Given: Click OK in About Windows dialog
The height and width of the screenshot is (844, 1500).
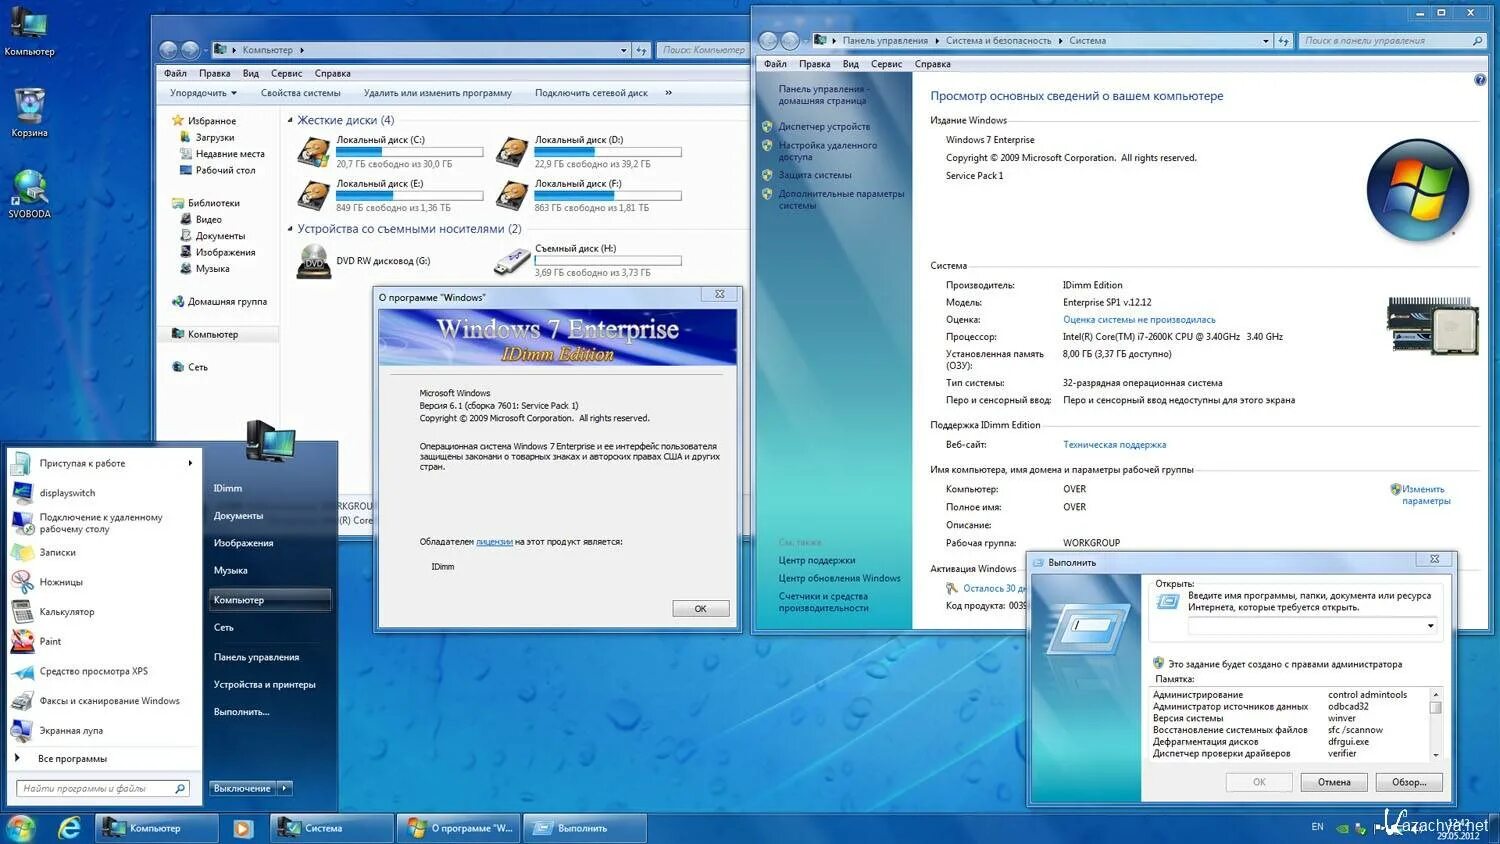Looking at the screenshot, I should [700, 608].
